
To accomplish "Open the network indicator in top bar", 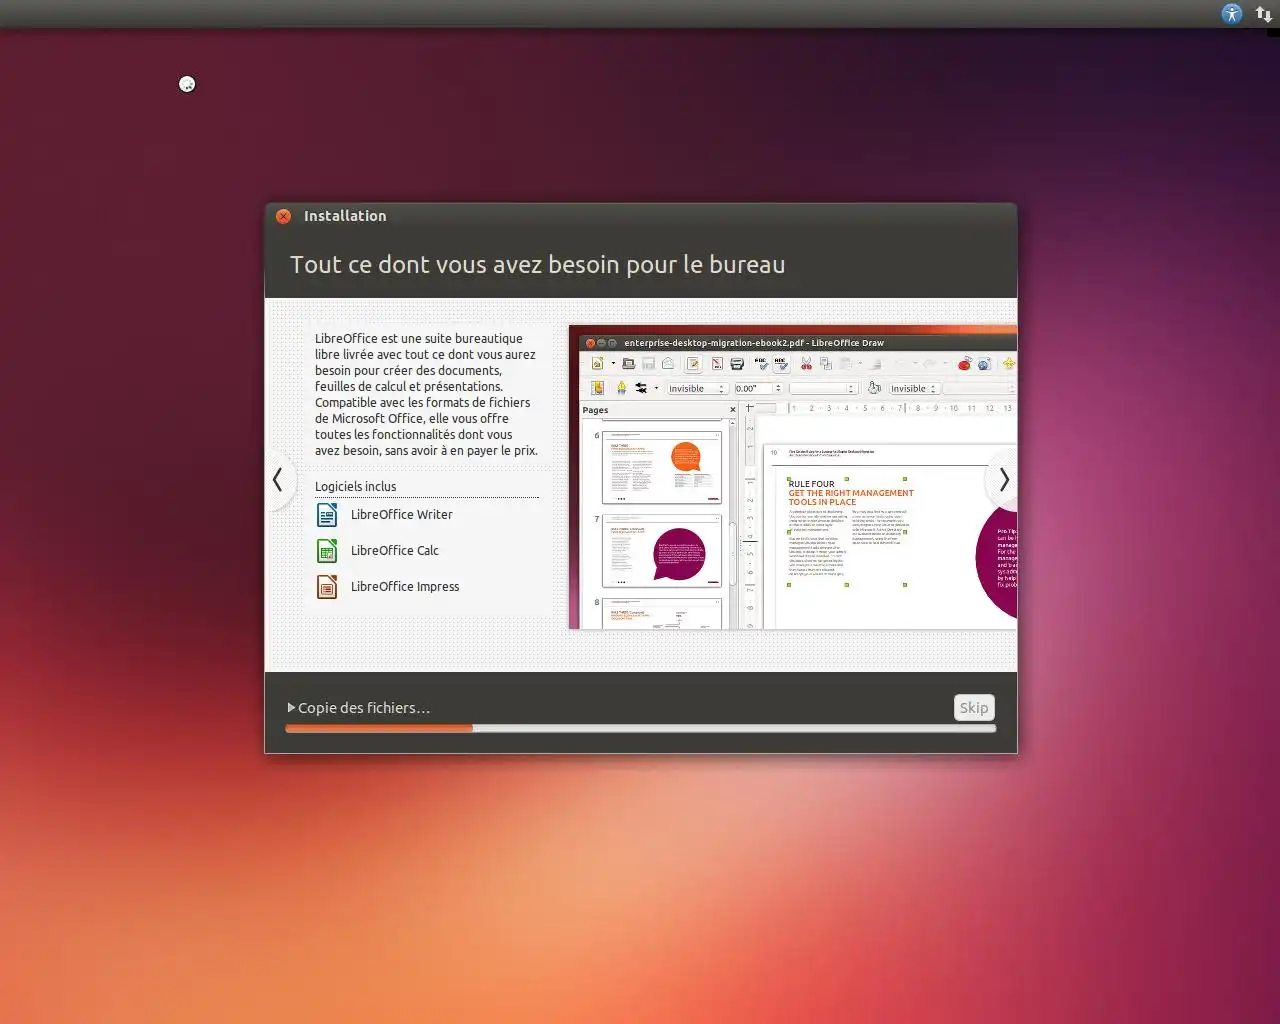I will pos(1264,14).
